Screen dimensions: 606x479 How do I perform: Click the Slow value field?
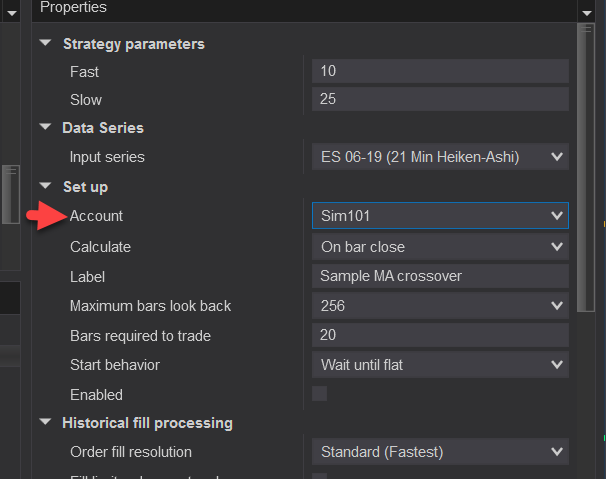point(440,100)
